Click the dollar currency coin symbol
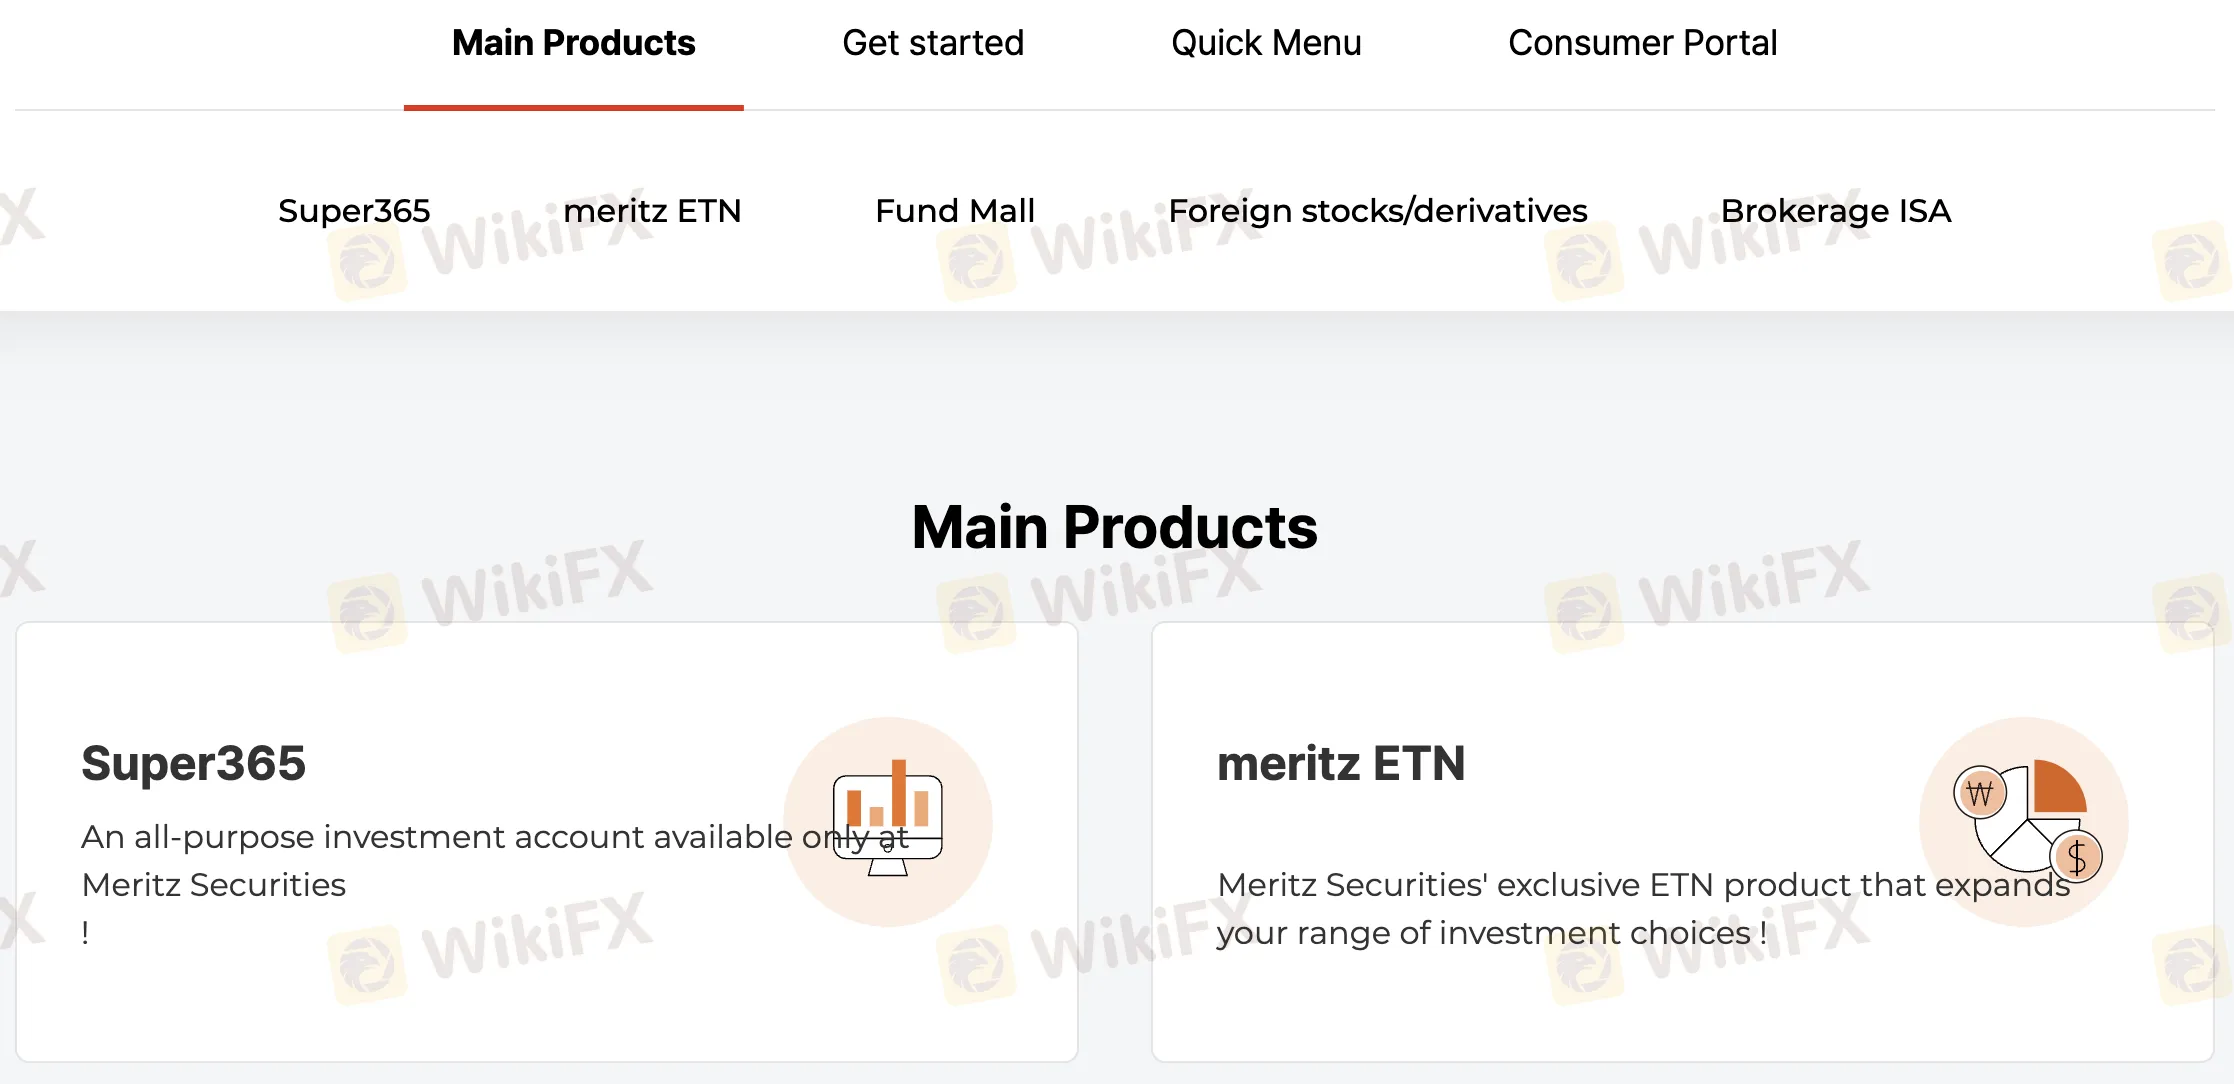Screen dimensions: 2234x1084 coord(2076,857)
